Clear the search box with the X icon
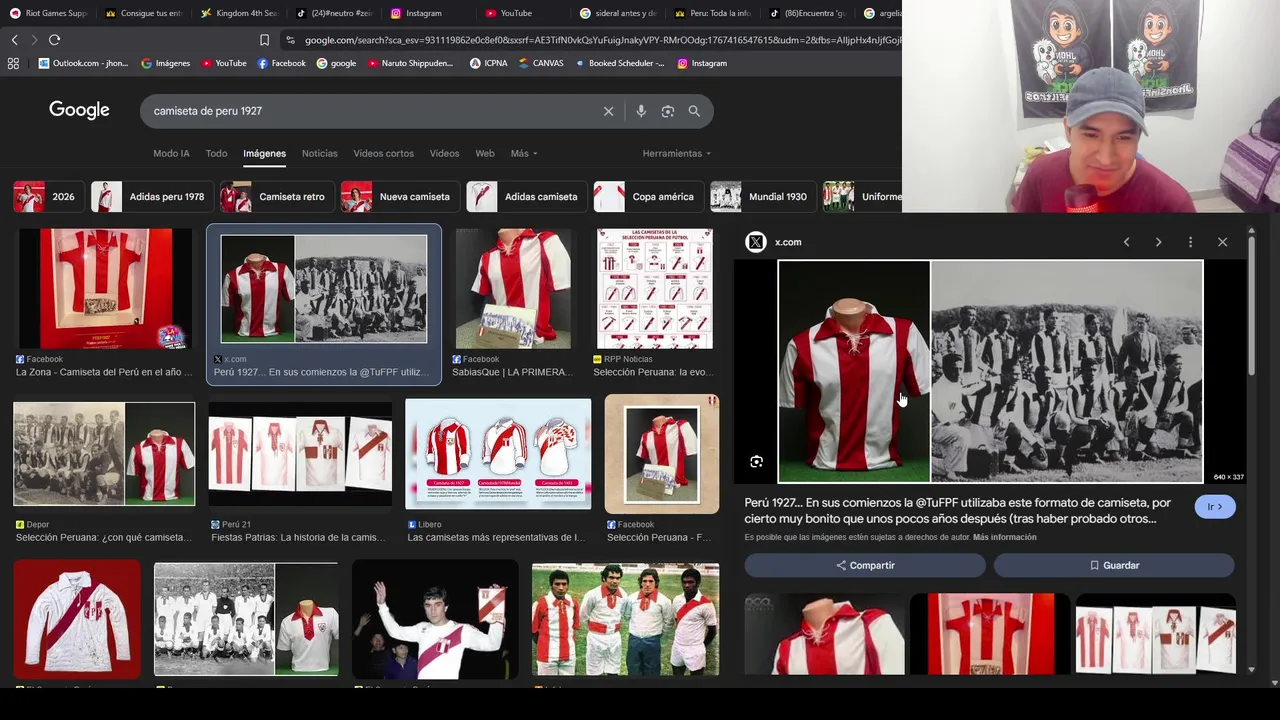Screen dimensions: 1280x720 tap(608, 111)
